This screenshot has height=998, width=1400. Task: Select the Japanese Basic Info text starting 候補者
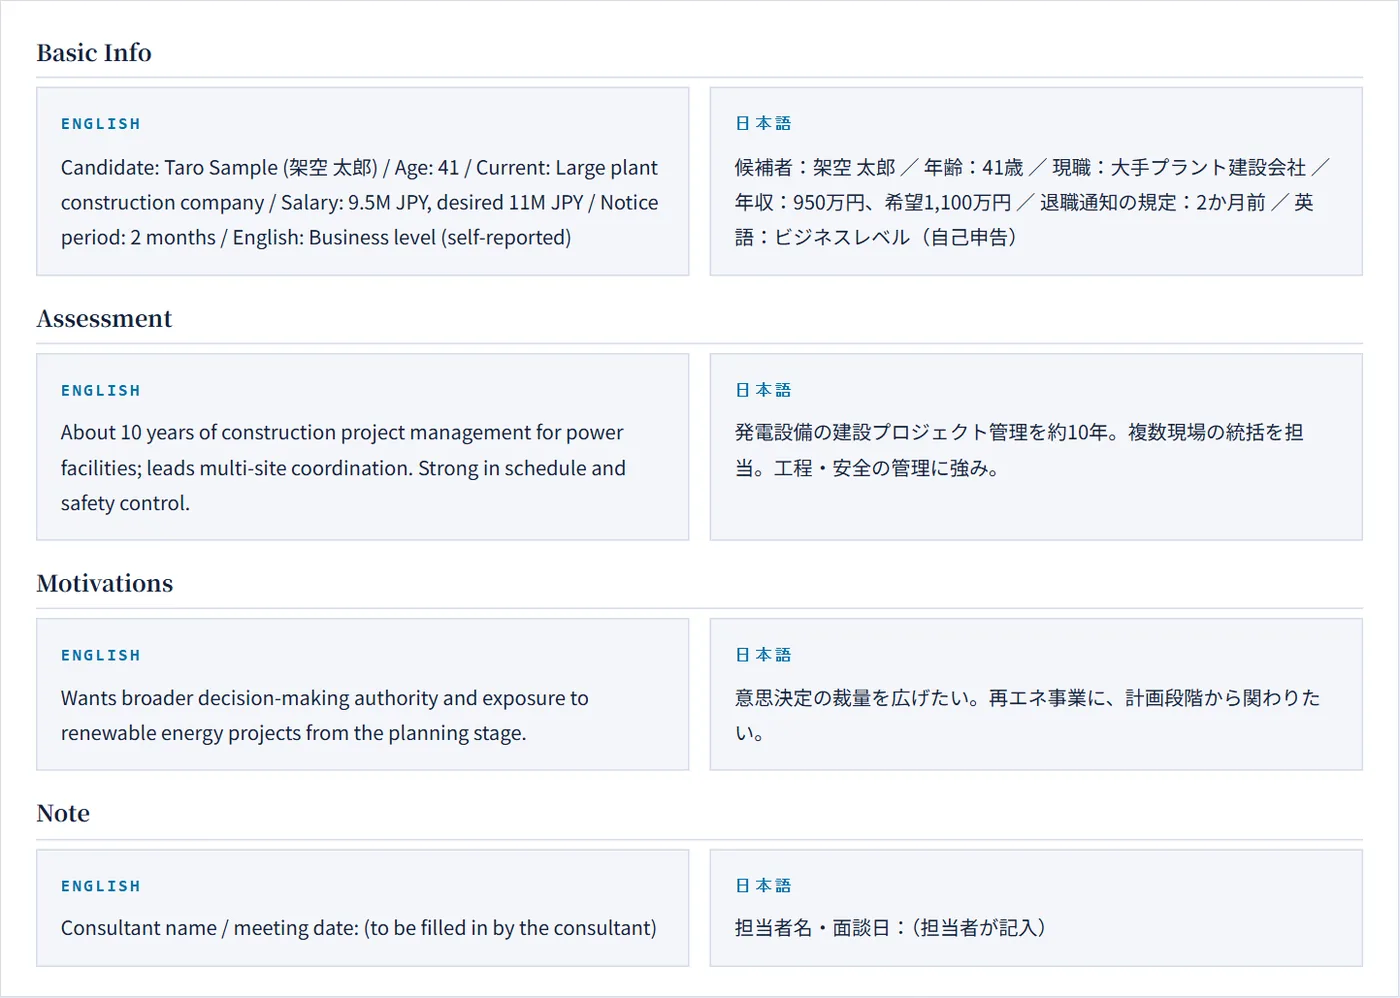1032,203
